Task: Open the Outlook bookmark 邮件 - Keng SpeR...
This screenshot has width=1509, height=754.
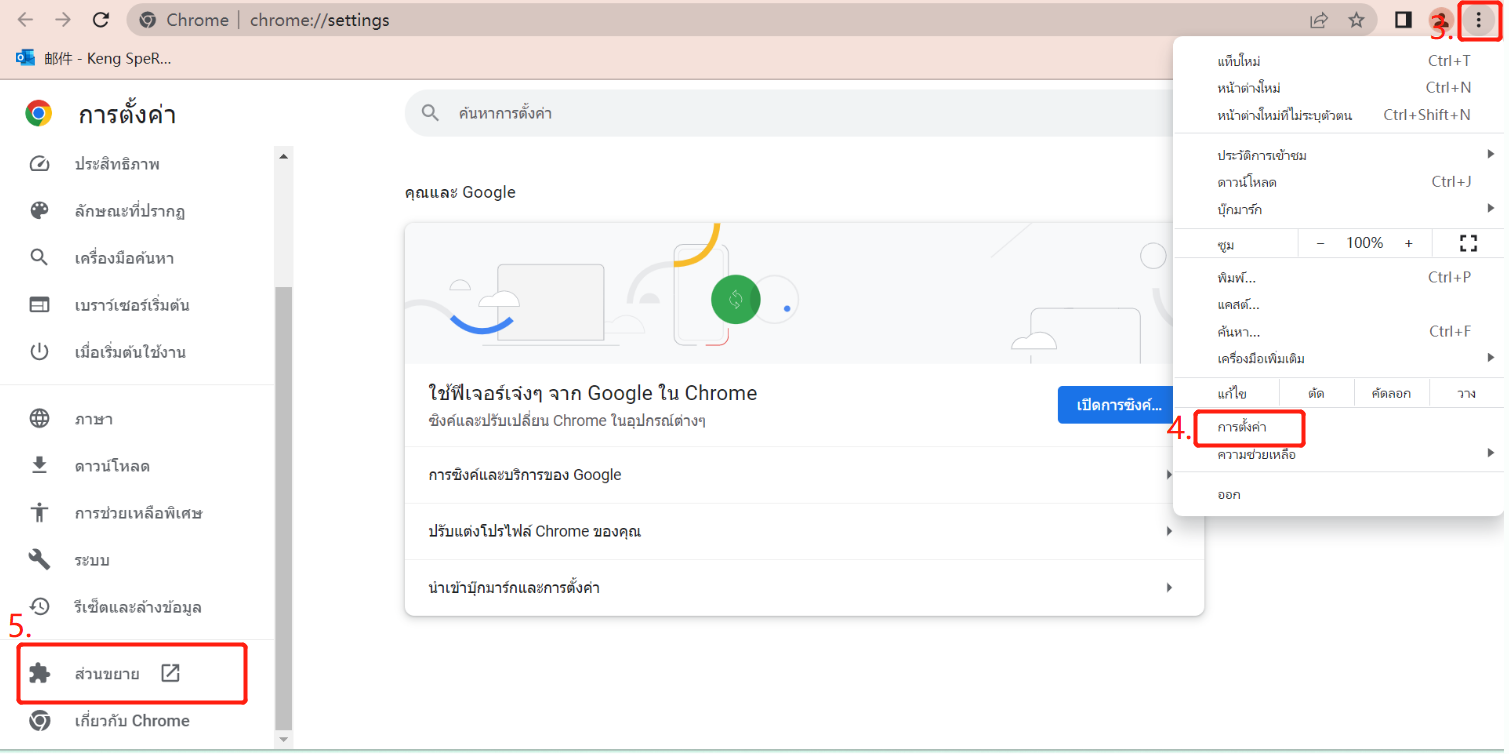Action: coord(93,58)
